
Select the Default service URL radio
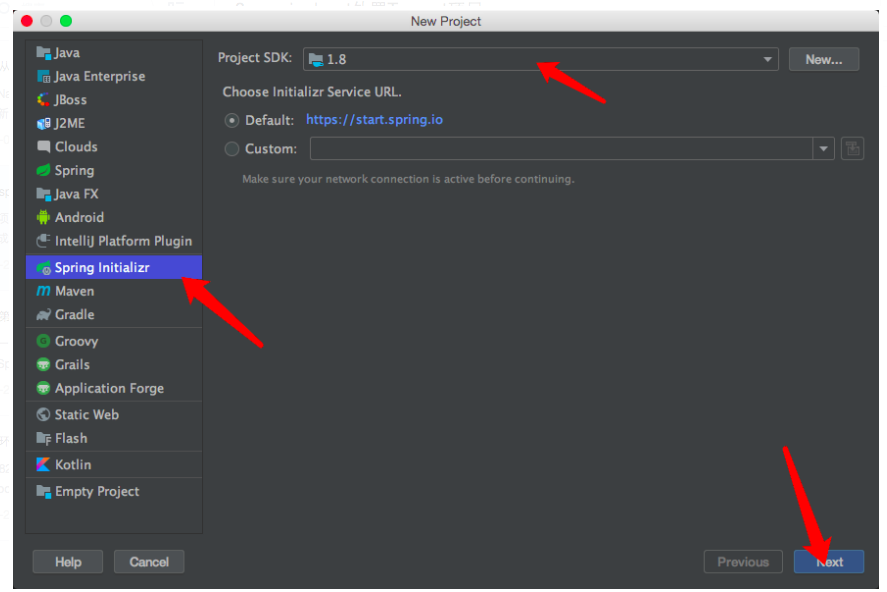(232, 120)
